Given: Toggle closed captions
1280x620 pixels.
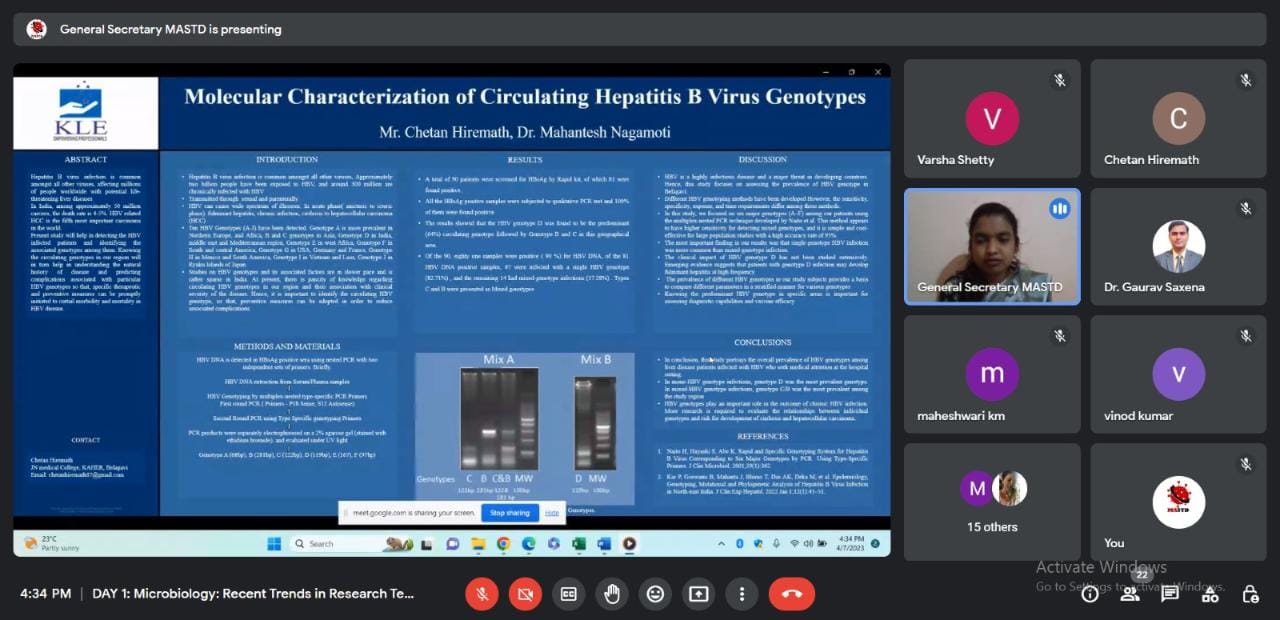Looking at the screenshot, I should click(568, 594).
